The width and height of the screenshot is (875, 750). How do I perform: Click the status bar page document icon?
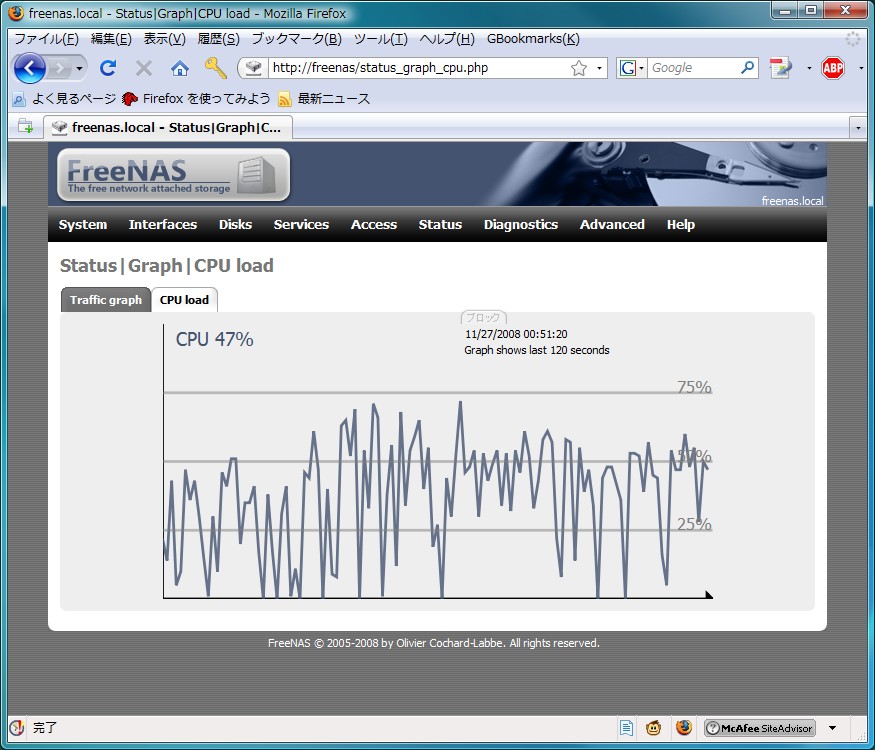pyautogui.click(x=627, y=728)
